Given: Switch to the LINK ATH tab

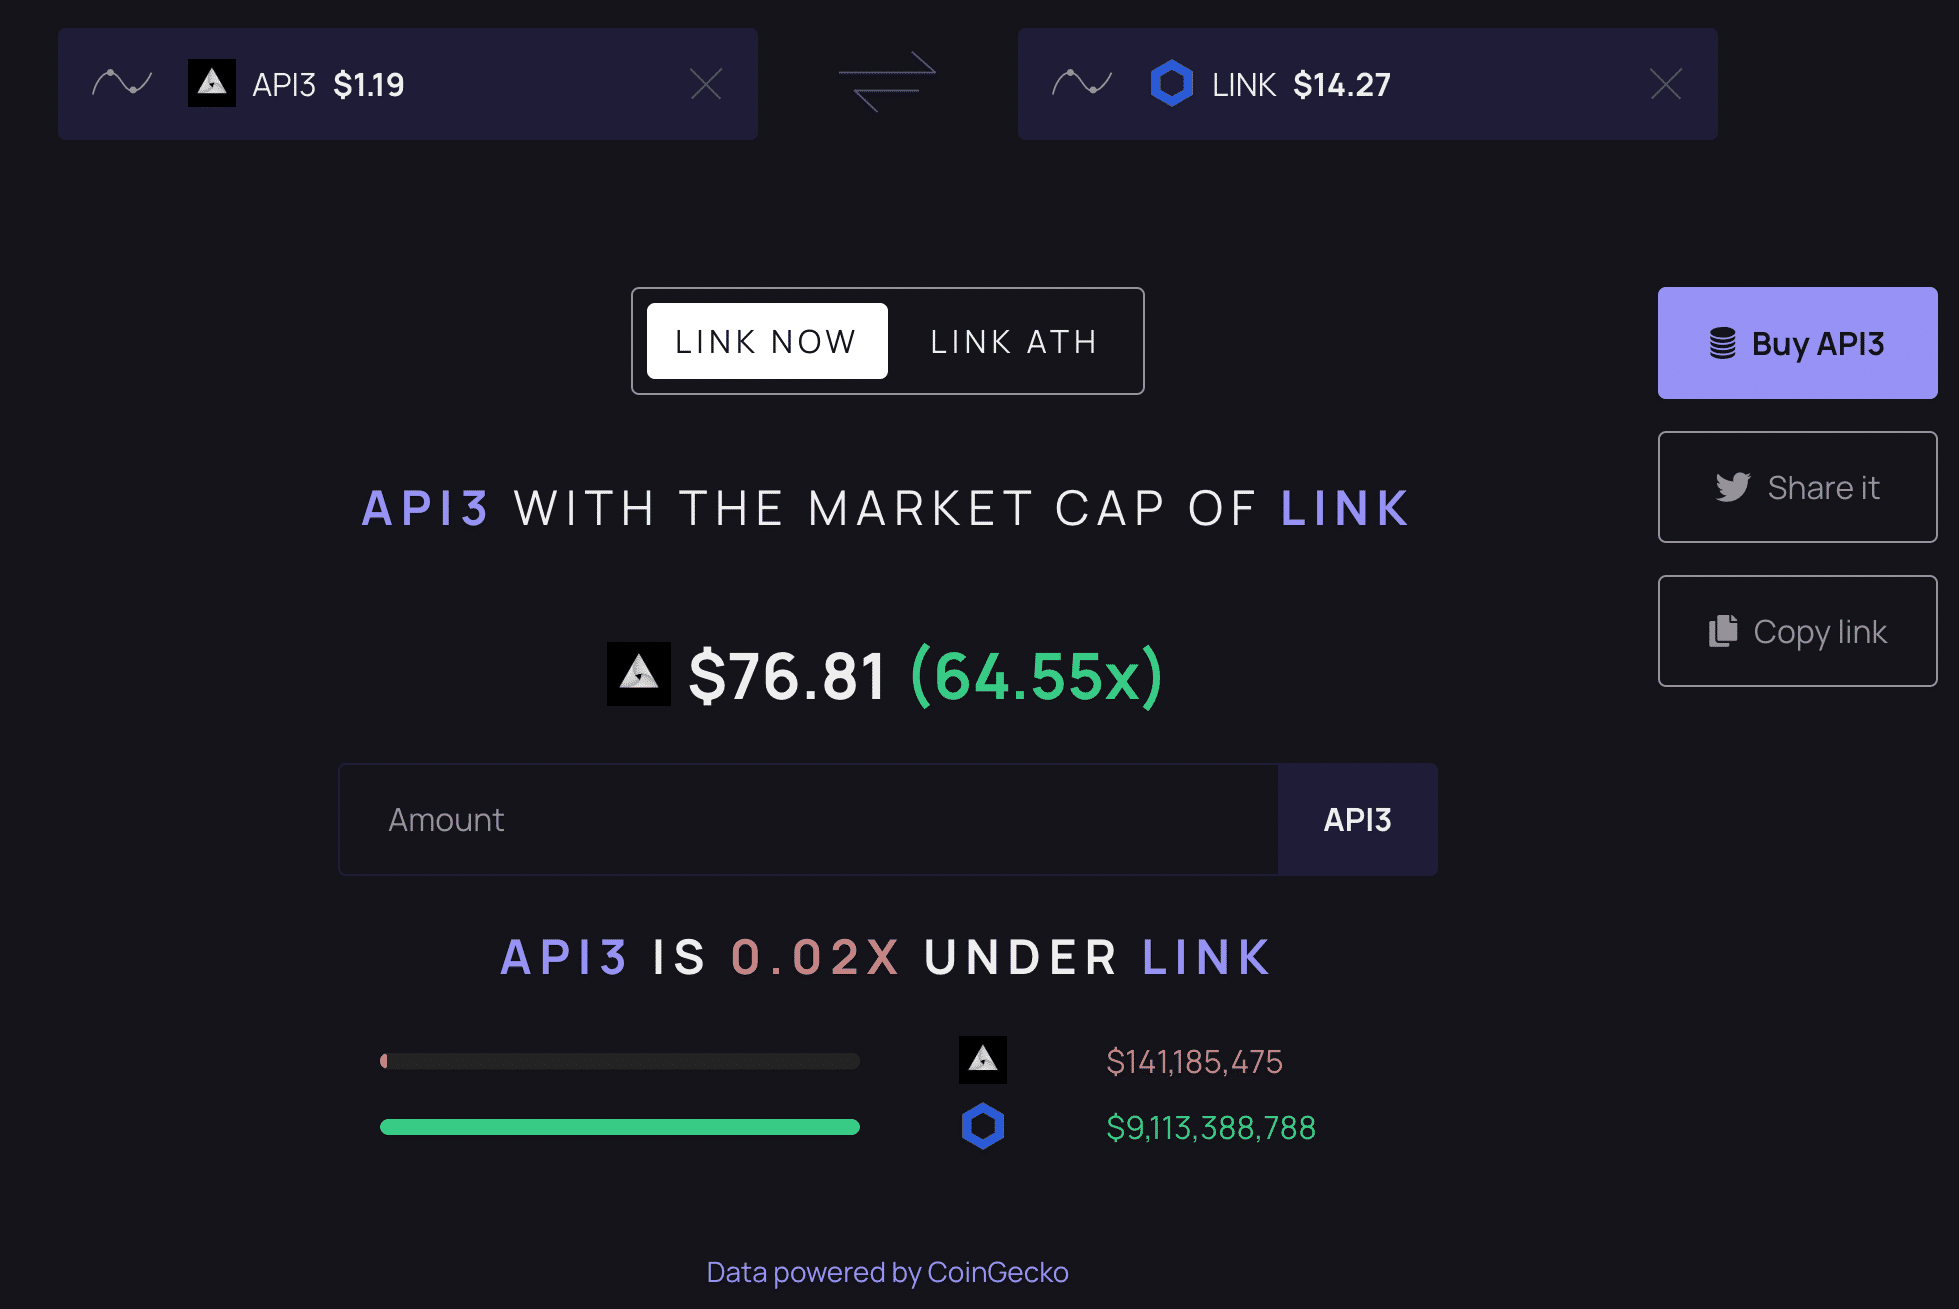Looking at the screenshot, I should [x=1013, y=341].
